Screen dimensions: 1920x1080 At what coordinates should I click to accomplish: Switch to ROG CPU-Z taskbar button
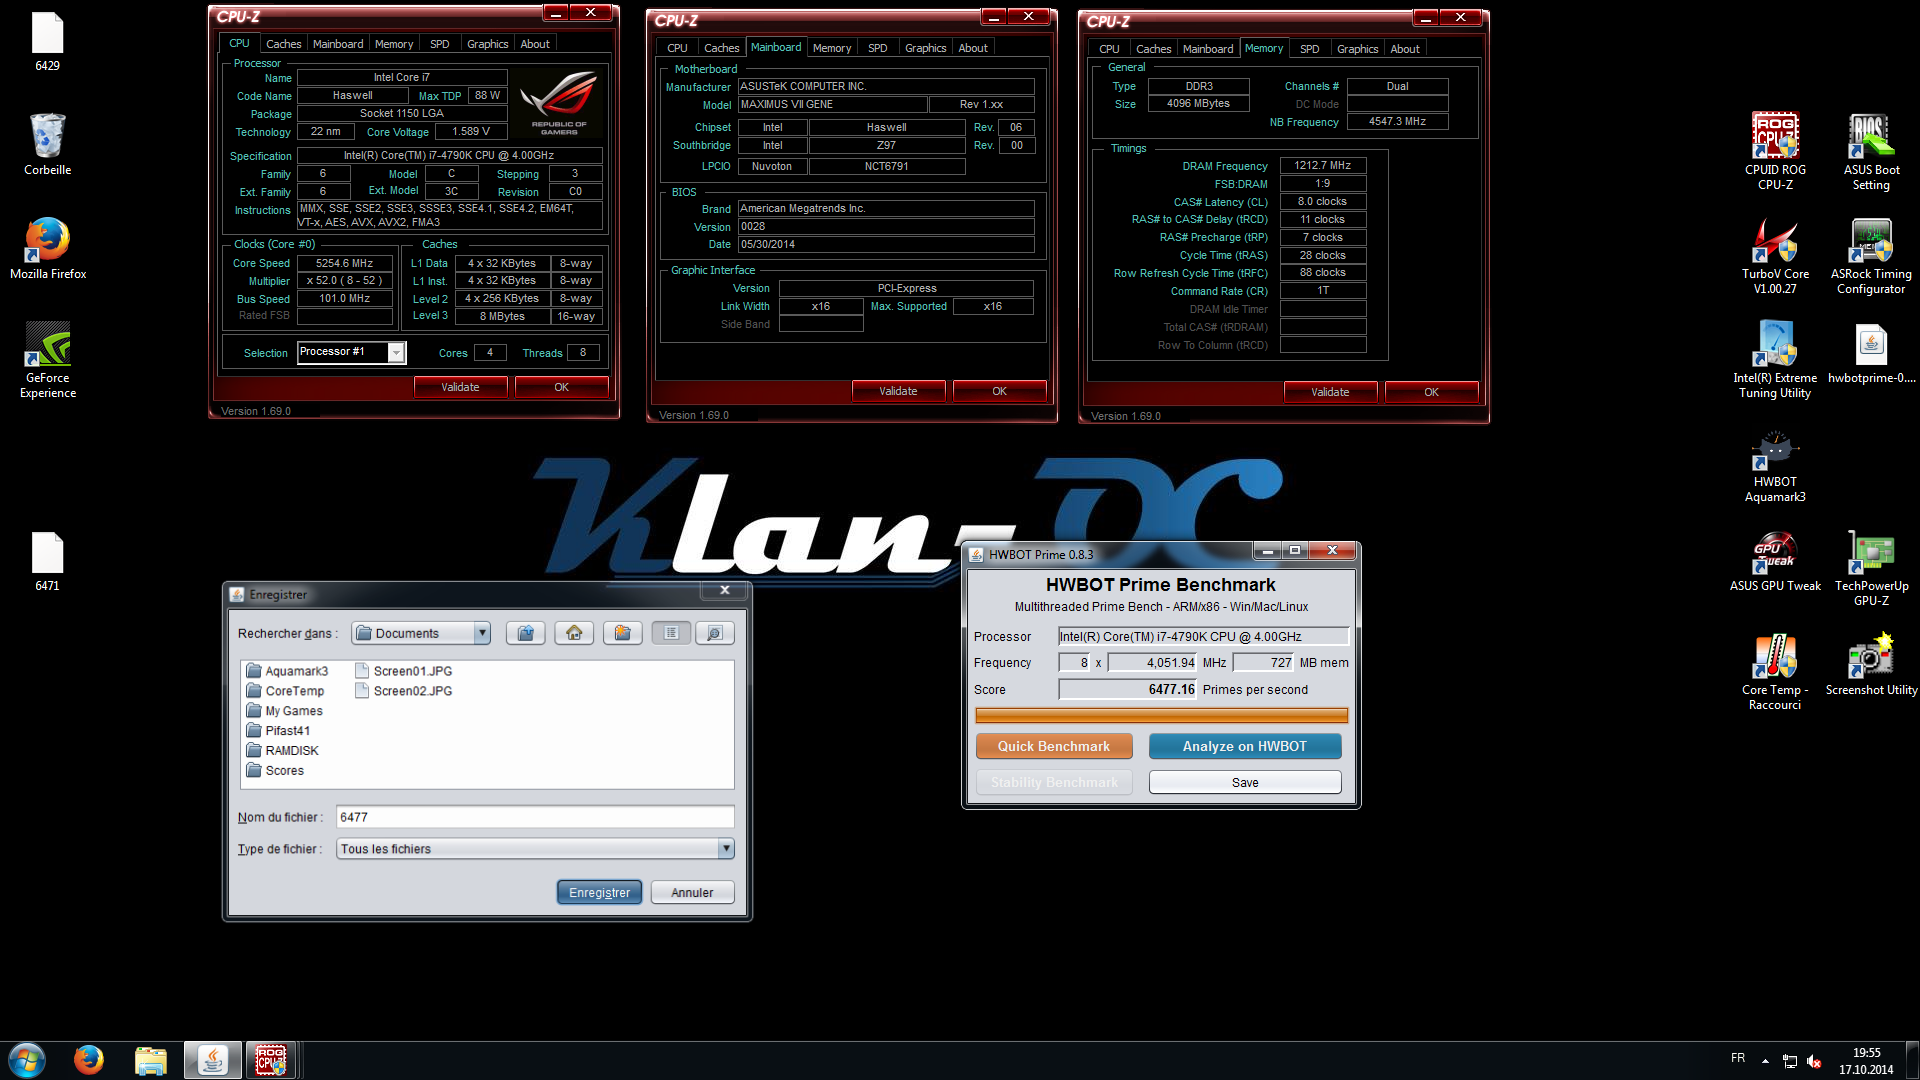click(x=271, y=1060)
